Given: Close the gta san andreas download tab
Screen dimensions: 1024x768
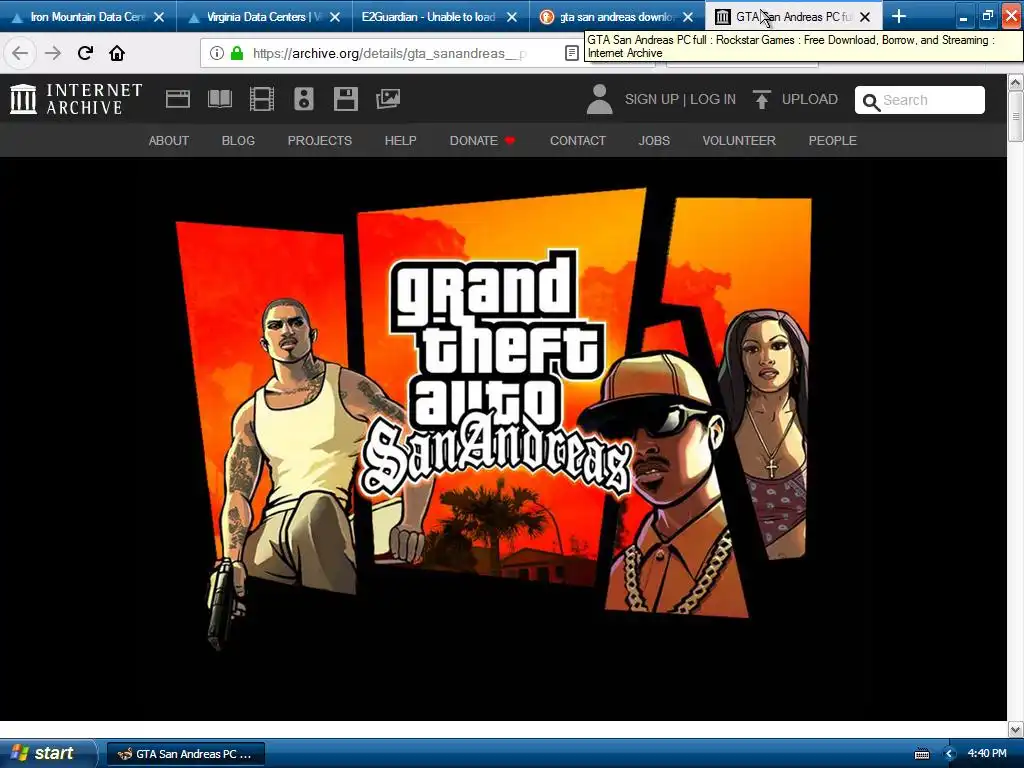Looking at the screenshot, I should [688, 17].
